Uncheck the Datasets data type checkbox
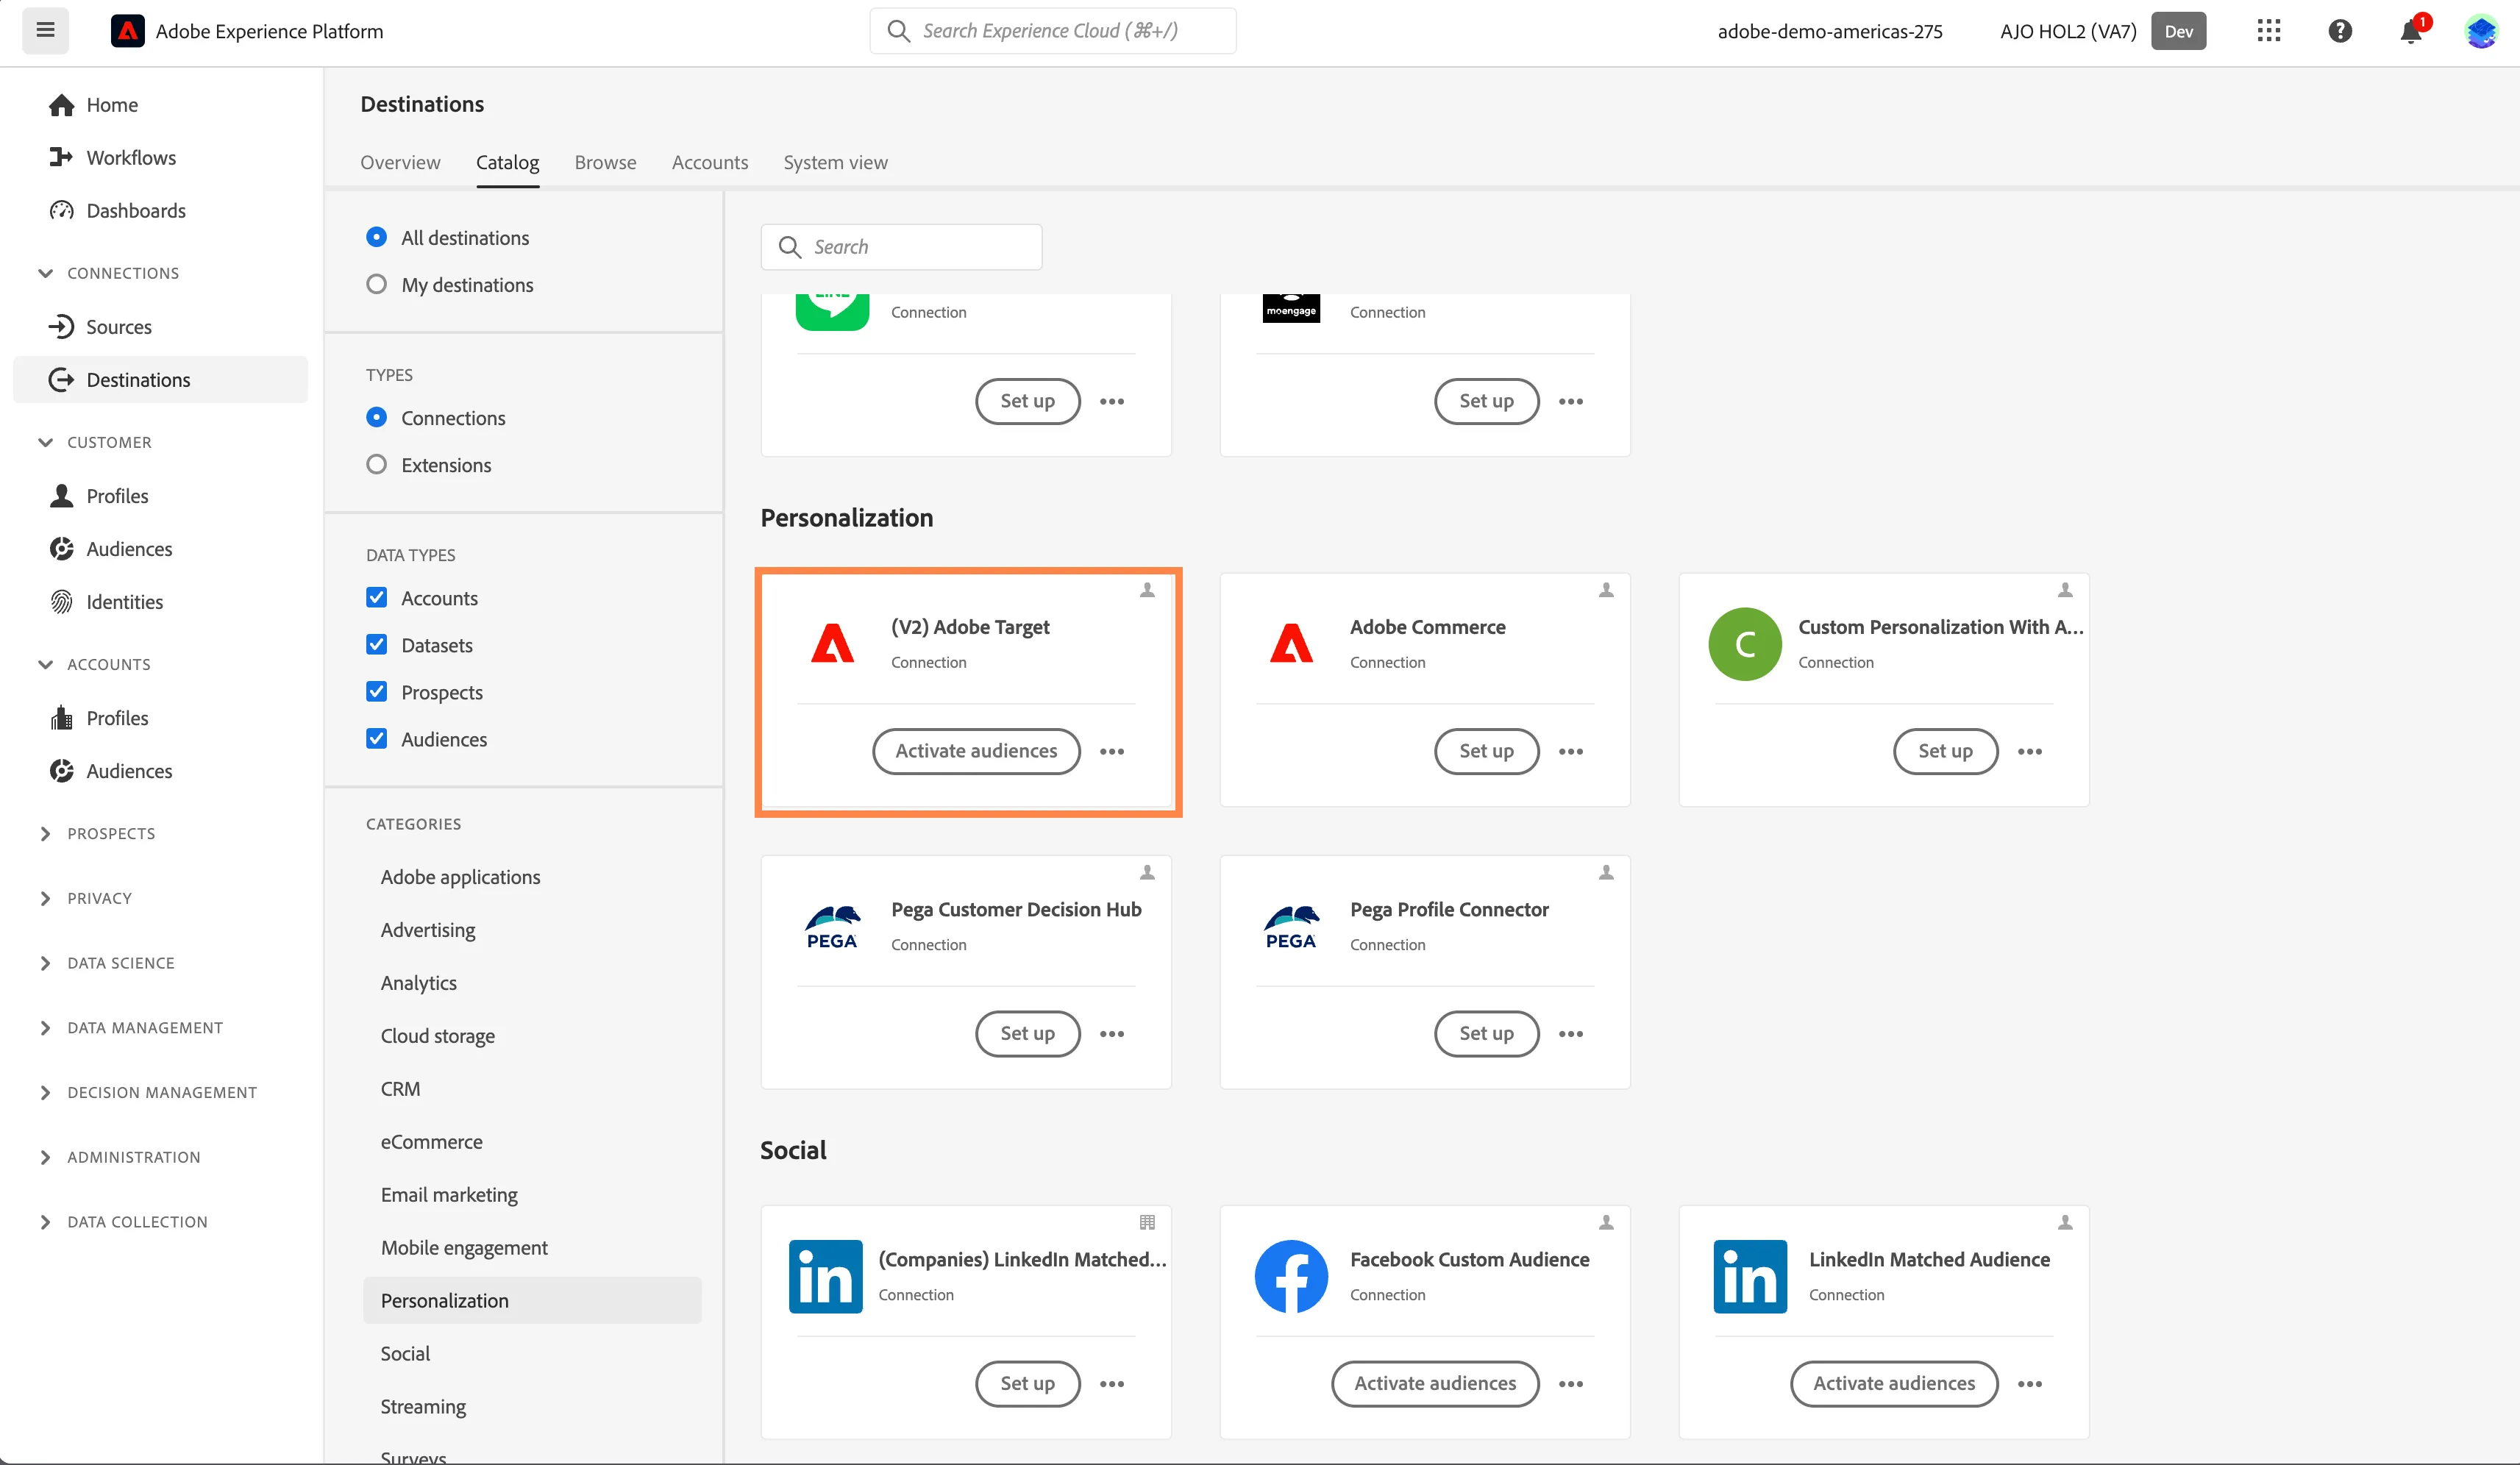The height and width of the screenshot is (1465, 2520). point(376,644)
